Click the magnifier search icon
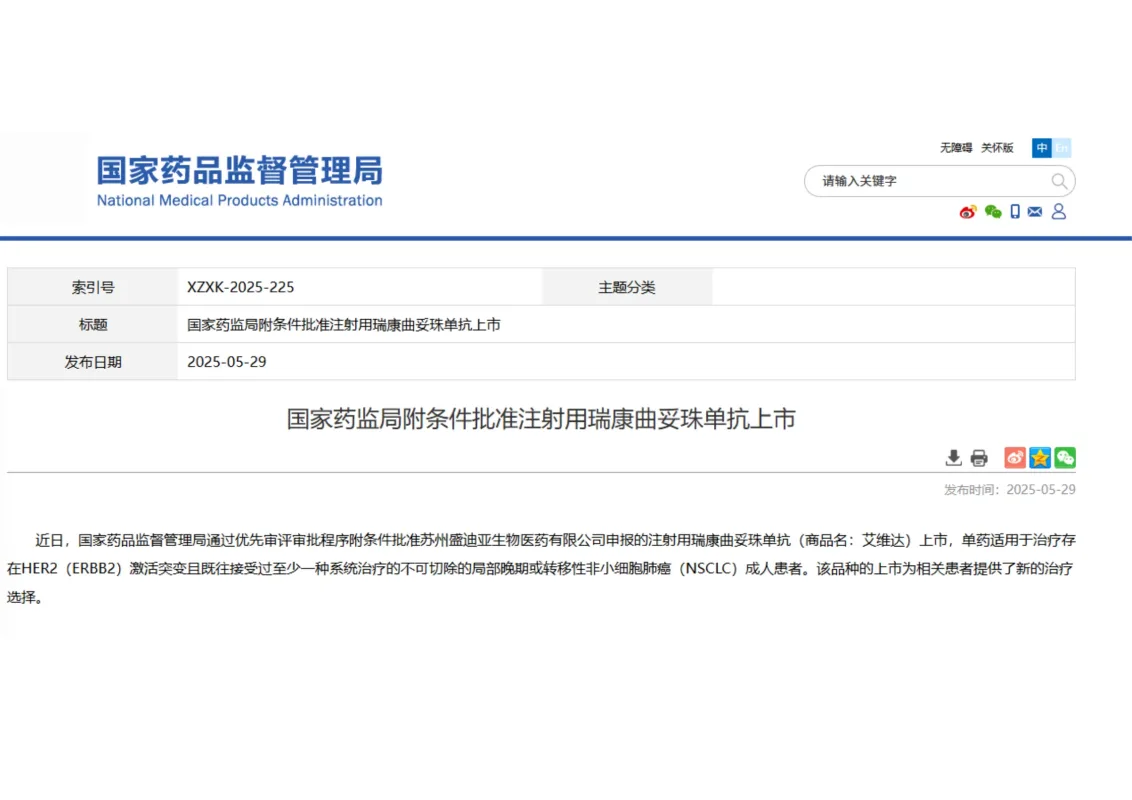The image size is (1132, 800). (1059, 181)
